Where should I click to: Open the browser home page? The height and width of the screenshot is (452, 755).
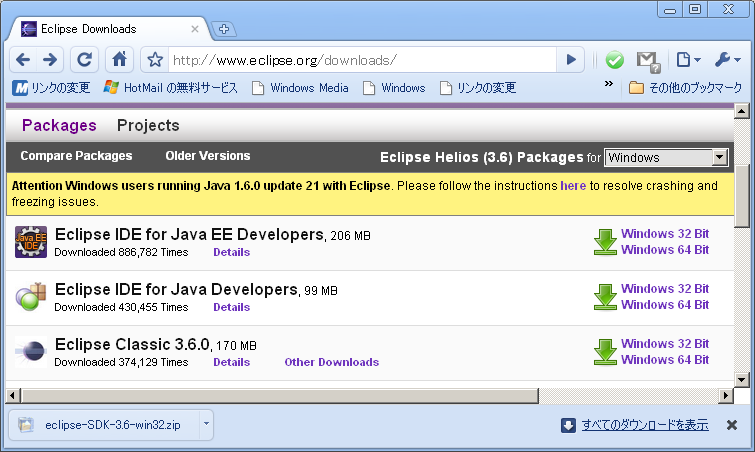tap(119, 60)
